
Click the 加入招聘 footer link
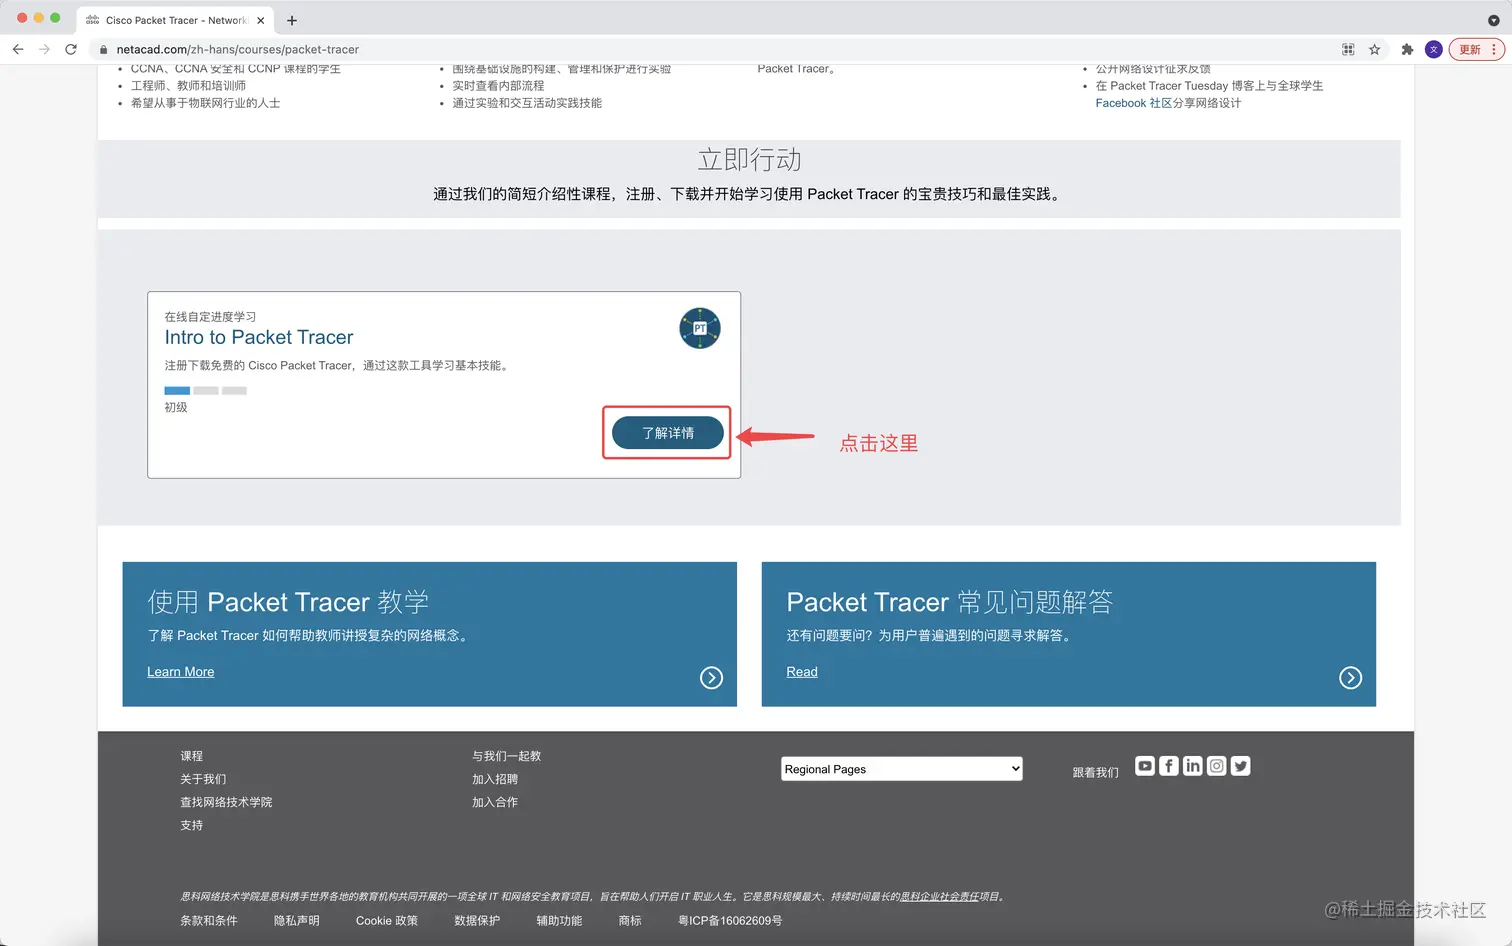click(495, 779)
